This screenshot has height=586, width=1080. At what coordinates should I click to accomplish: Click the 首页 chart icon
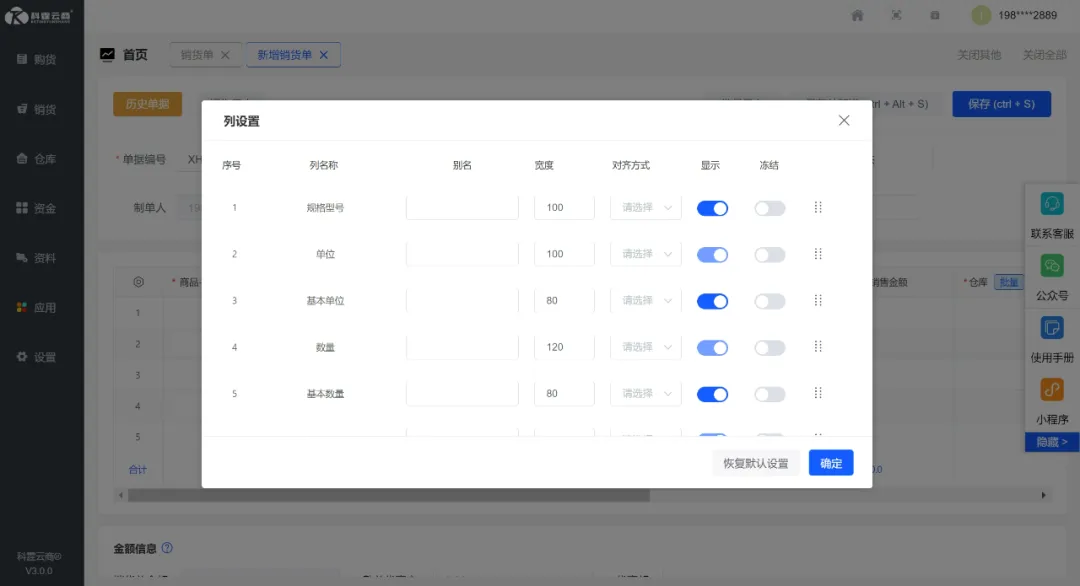(107, 54)
